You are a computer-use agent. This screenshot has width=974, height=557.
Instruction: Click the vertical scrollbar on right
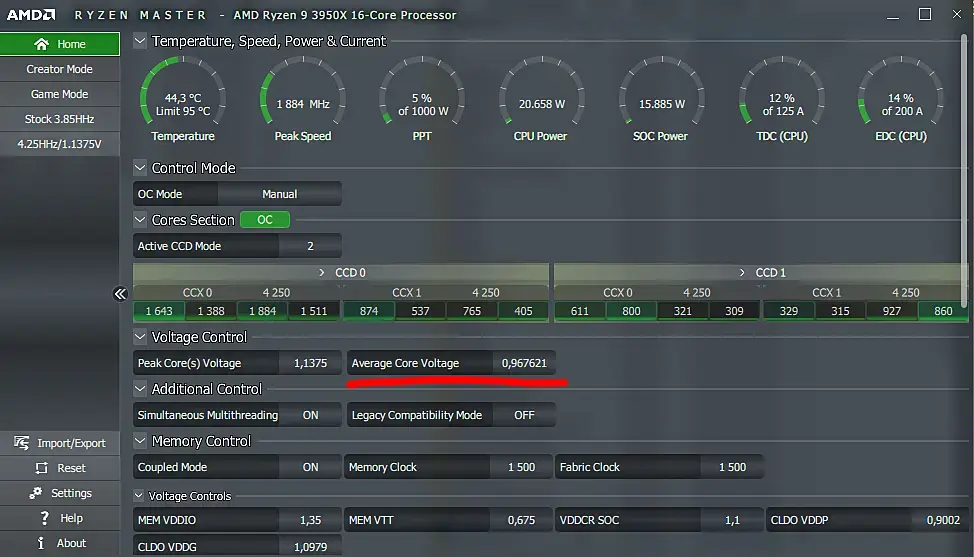(x=964, y=171)
